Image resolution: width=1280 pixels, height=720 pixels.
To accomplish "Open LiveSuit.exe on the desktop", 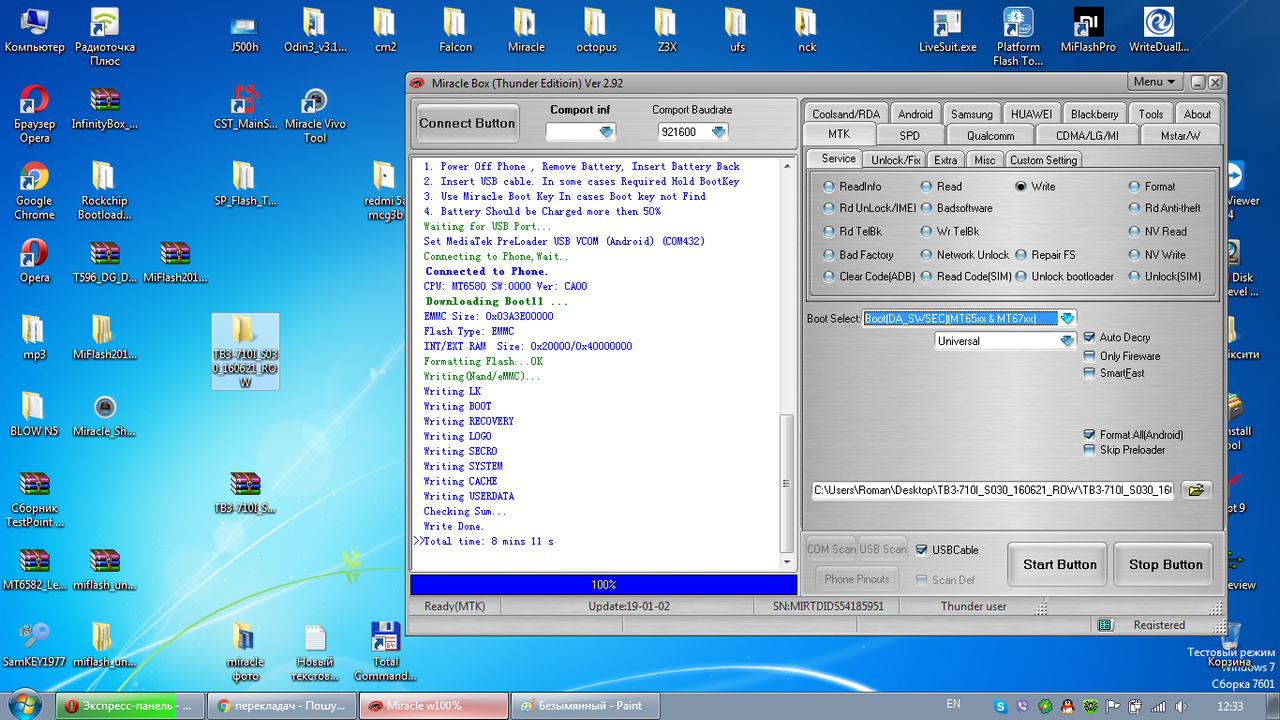I will [946, 25].
